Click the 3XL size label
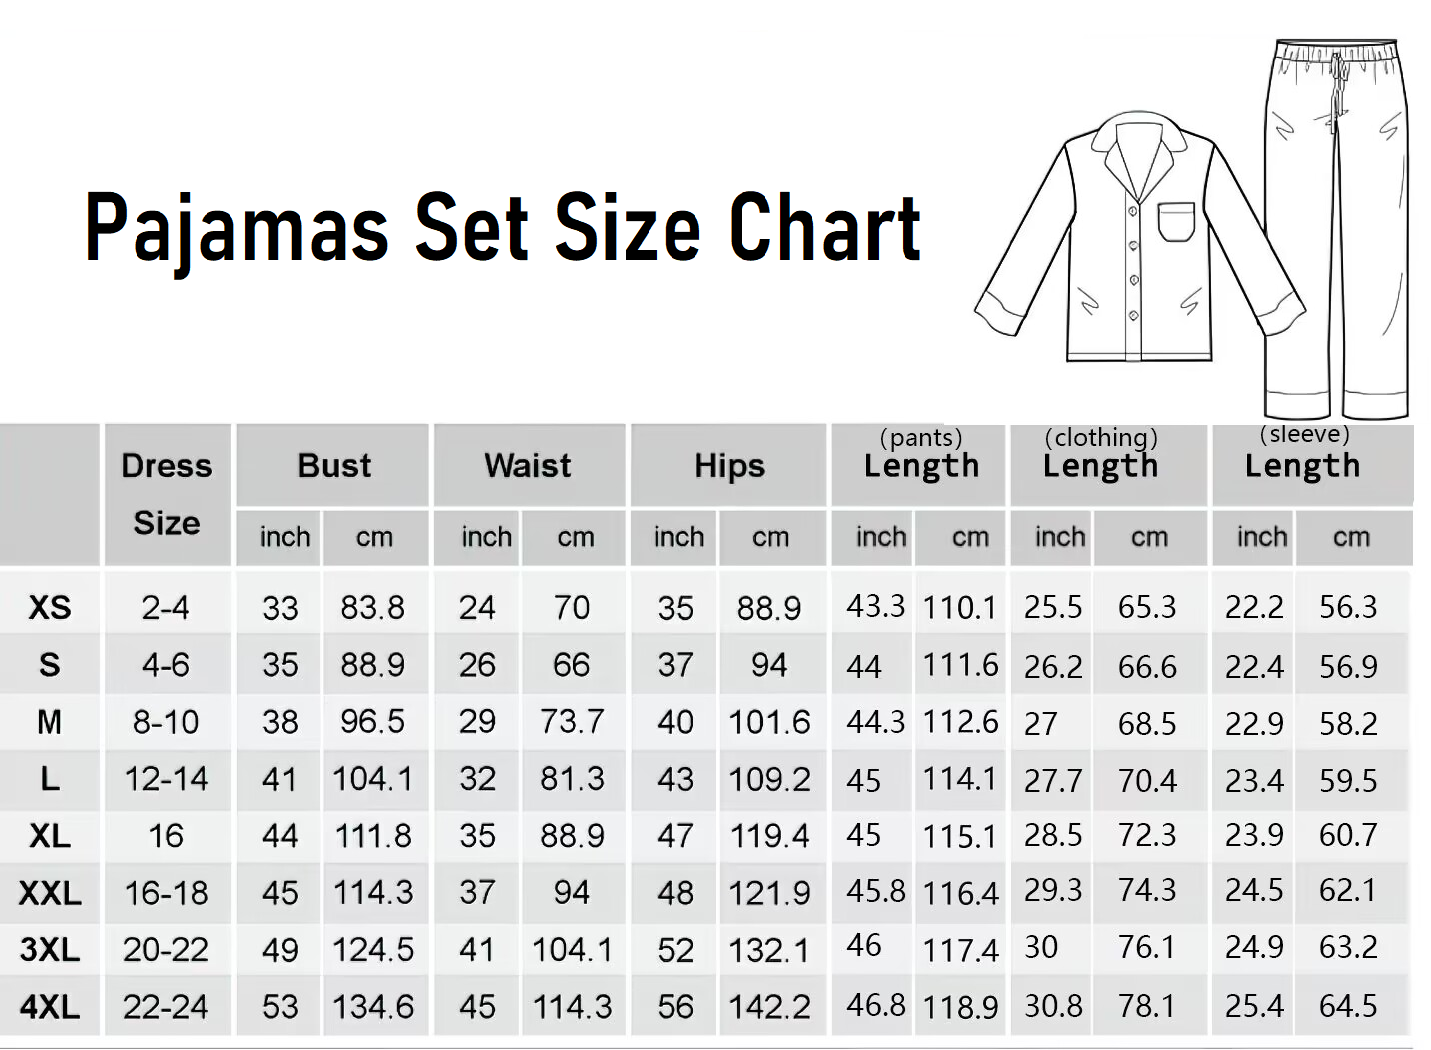 point(50,949)
